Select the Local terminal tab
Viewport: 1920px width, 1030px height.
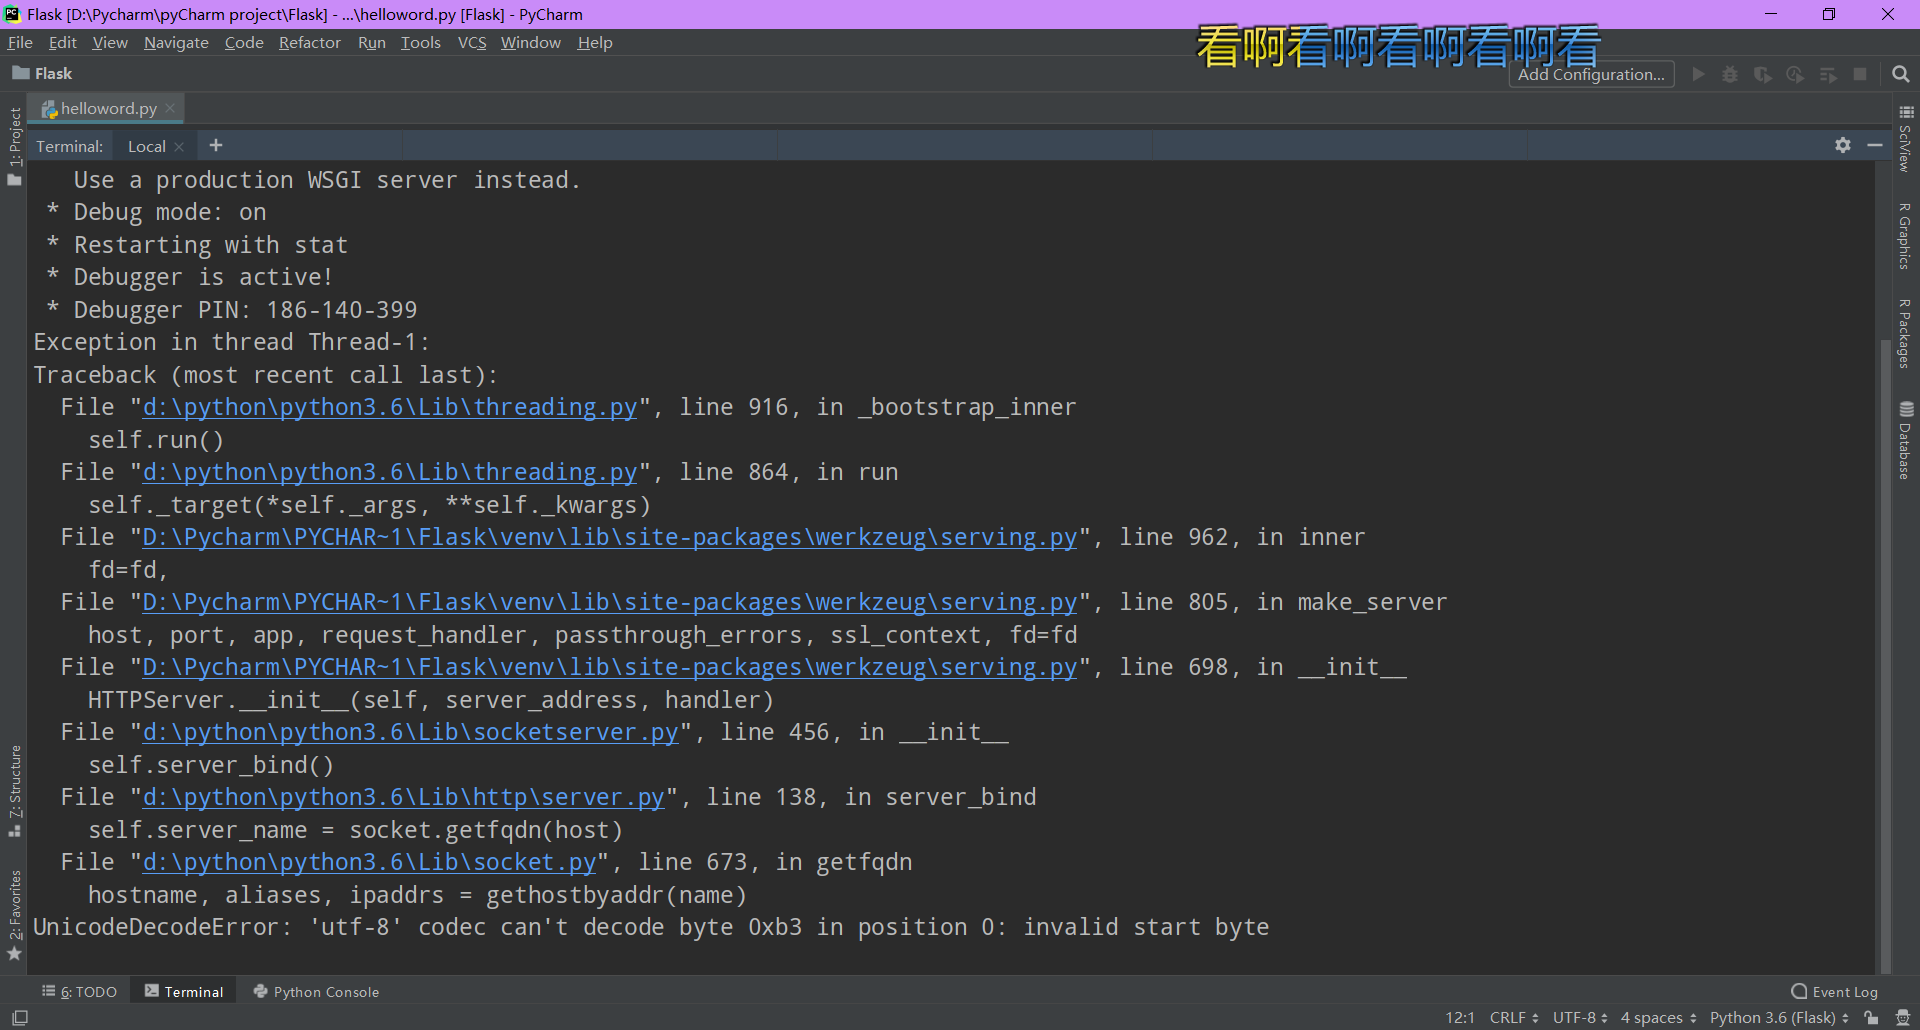[x=146, y=146]
